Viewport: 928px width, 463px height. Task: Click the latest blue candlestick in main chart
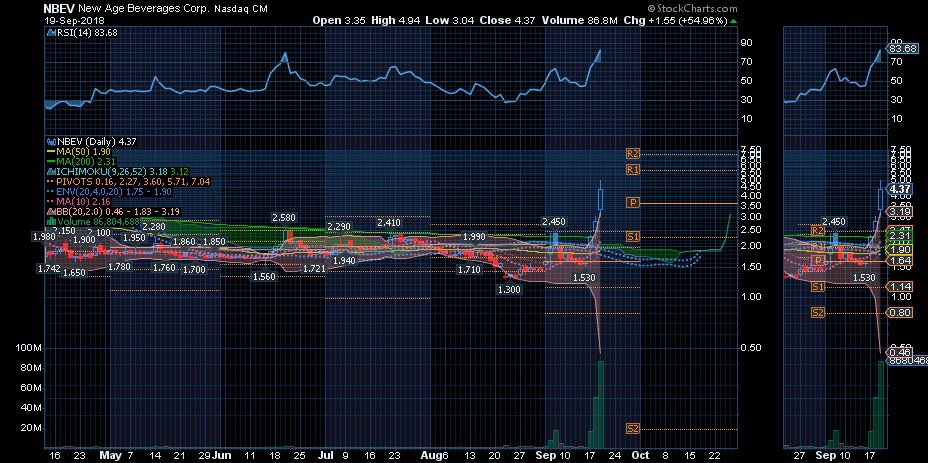(601, 199)
